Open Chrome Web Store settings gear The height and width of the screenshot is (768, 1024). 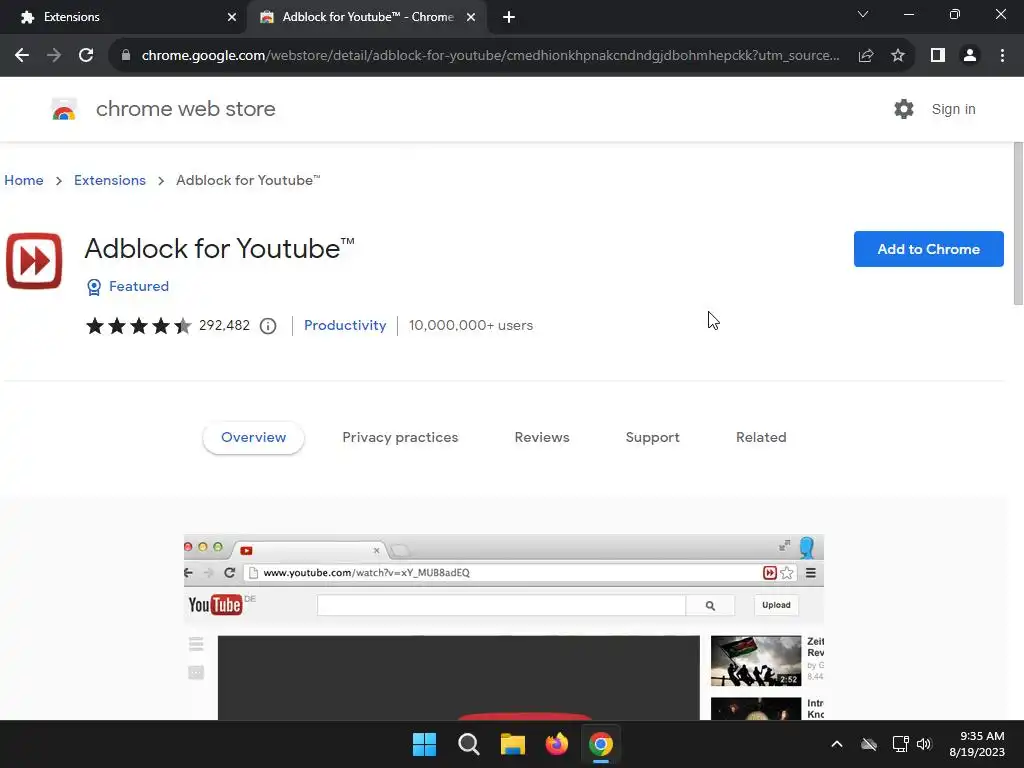pos(904,109)
